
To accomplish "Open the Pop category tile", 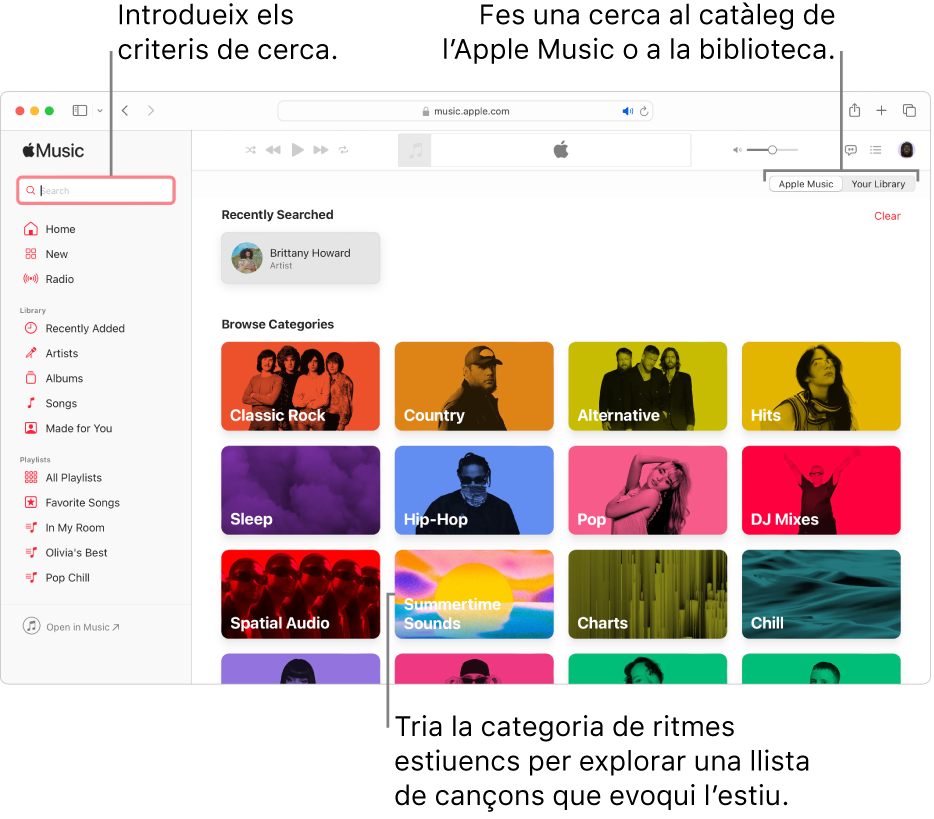I will (647, 490).
